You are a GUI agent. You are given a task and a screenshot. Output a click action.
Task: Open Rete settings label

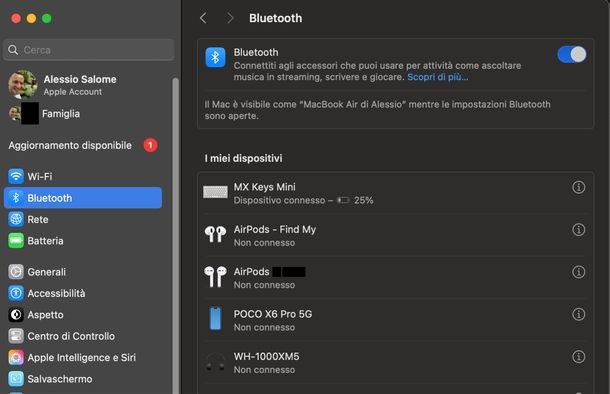click(x=38, y=219)
